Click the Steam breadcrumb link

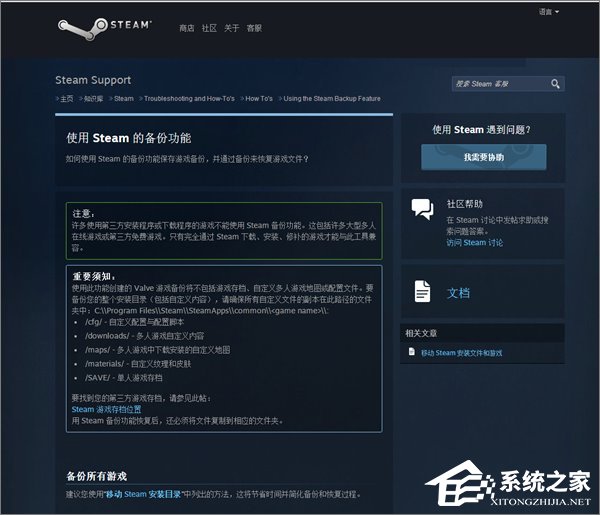pos(124,99)
